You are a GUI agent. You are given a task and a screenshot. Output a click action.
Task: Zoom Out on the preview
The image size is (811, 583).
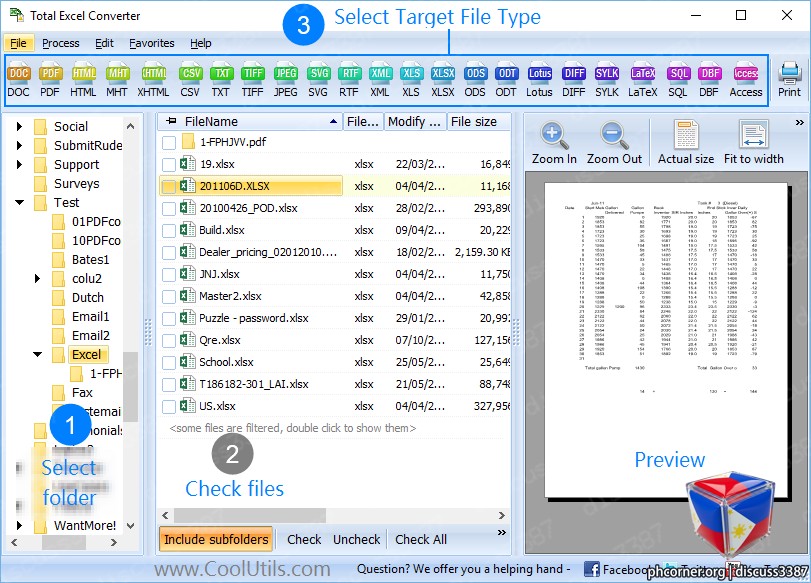click(x=614, y=143)
